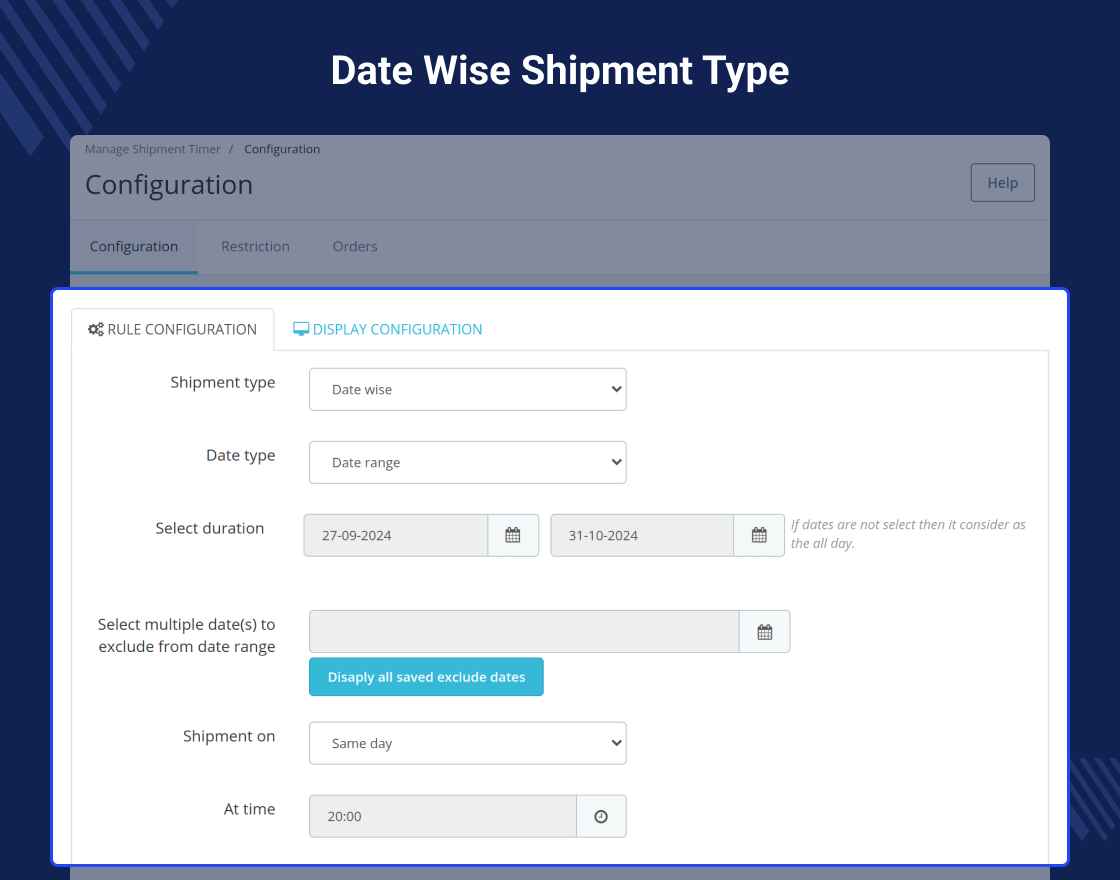Focus start date field 27-09-2024
This screenshot has height=880, width=1120.
(396, 535)
